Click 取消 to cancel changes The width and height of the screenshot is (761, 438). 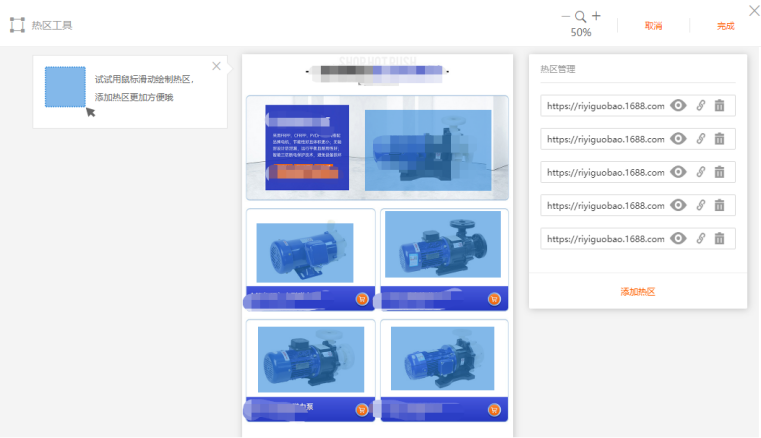pos(653,26)
